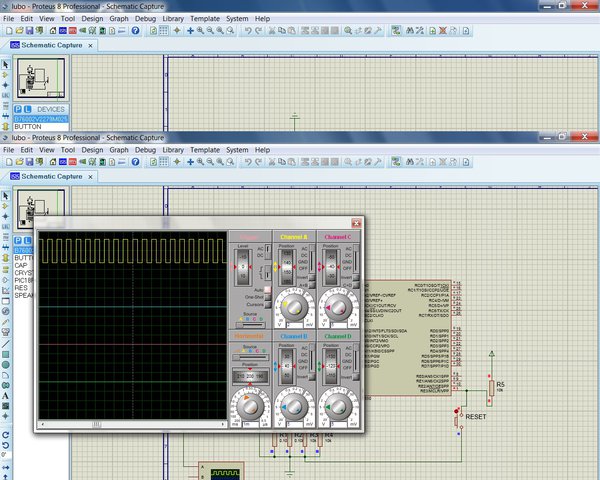The height and width of the screenshot is (480, 600).
Task: Click Zoom Out icon in front window toolbar
Action: tap(210, 162)
